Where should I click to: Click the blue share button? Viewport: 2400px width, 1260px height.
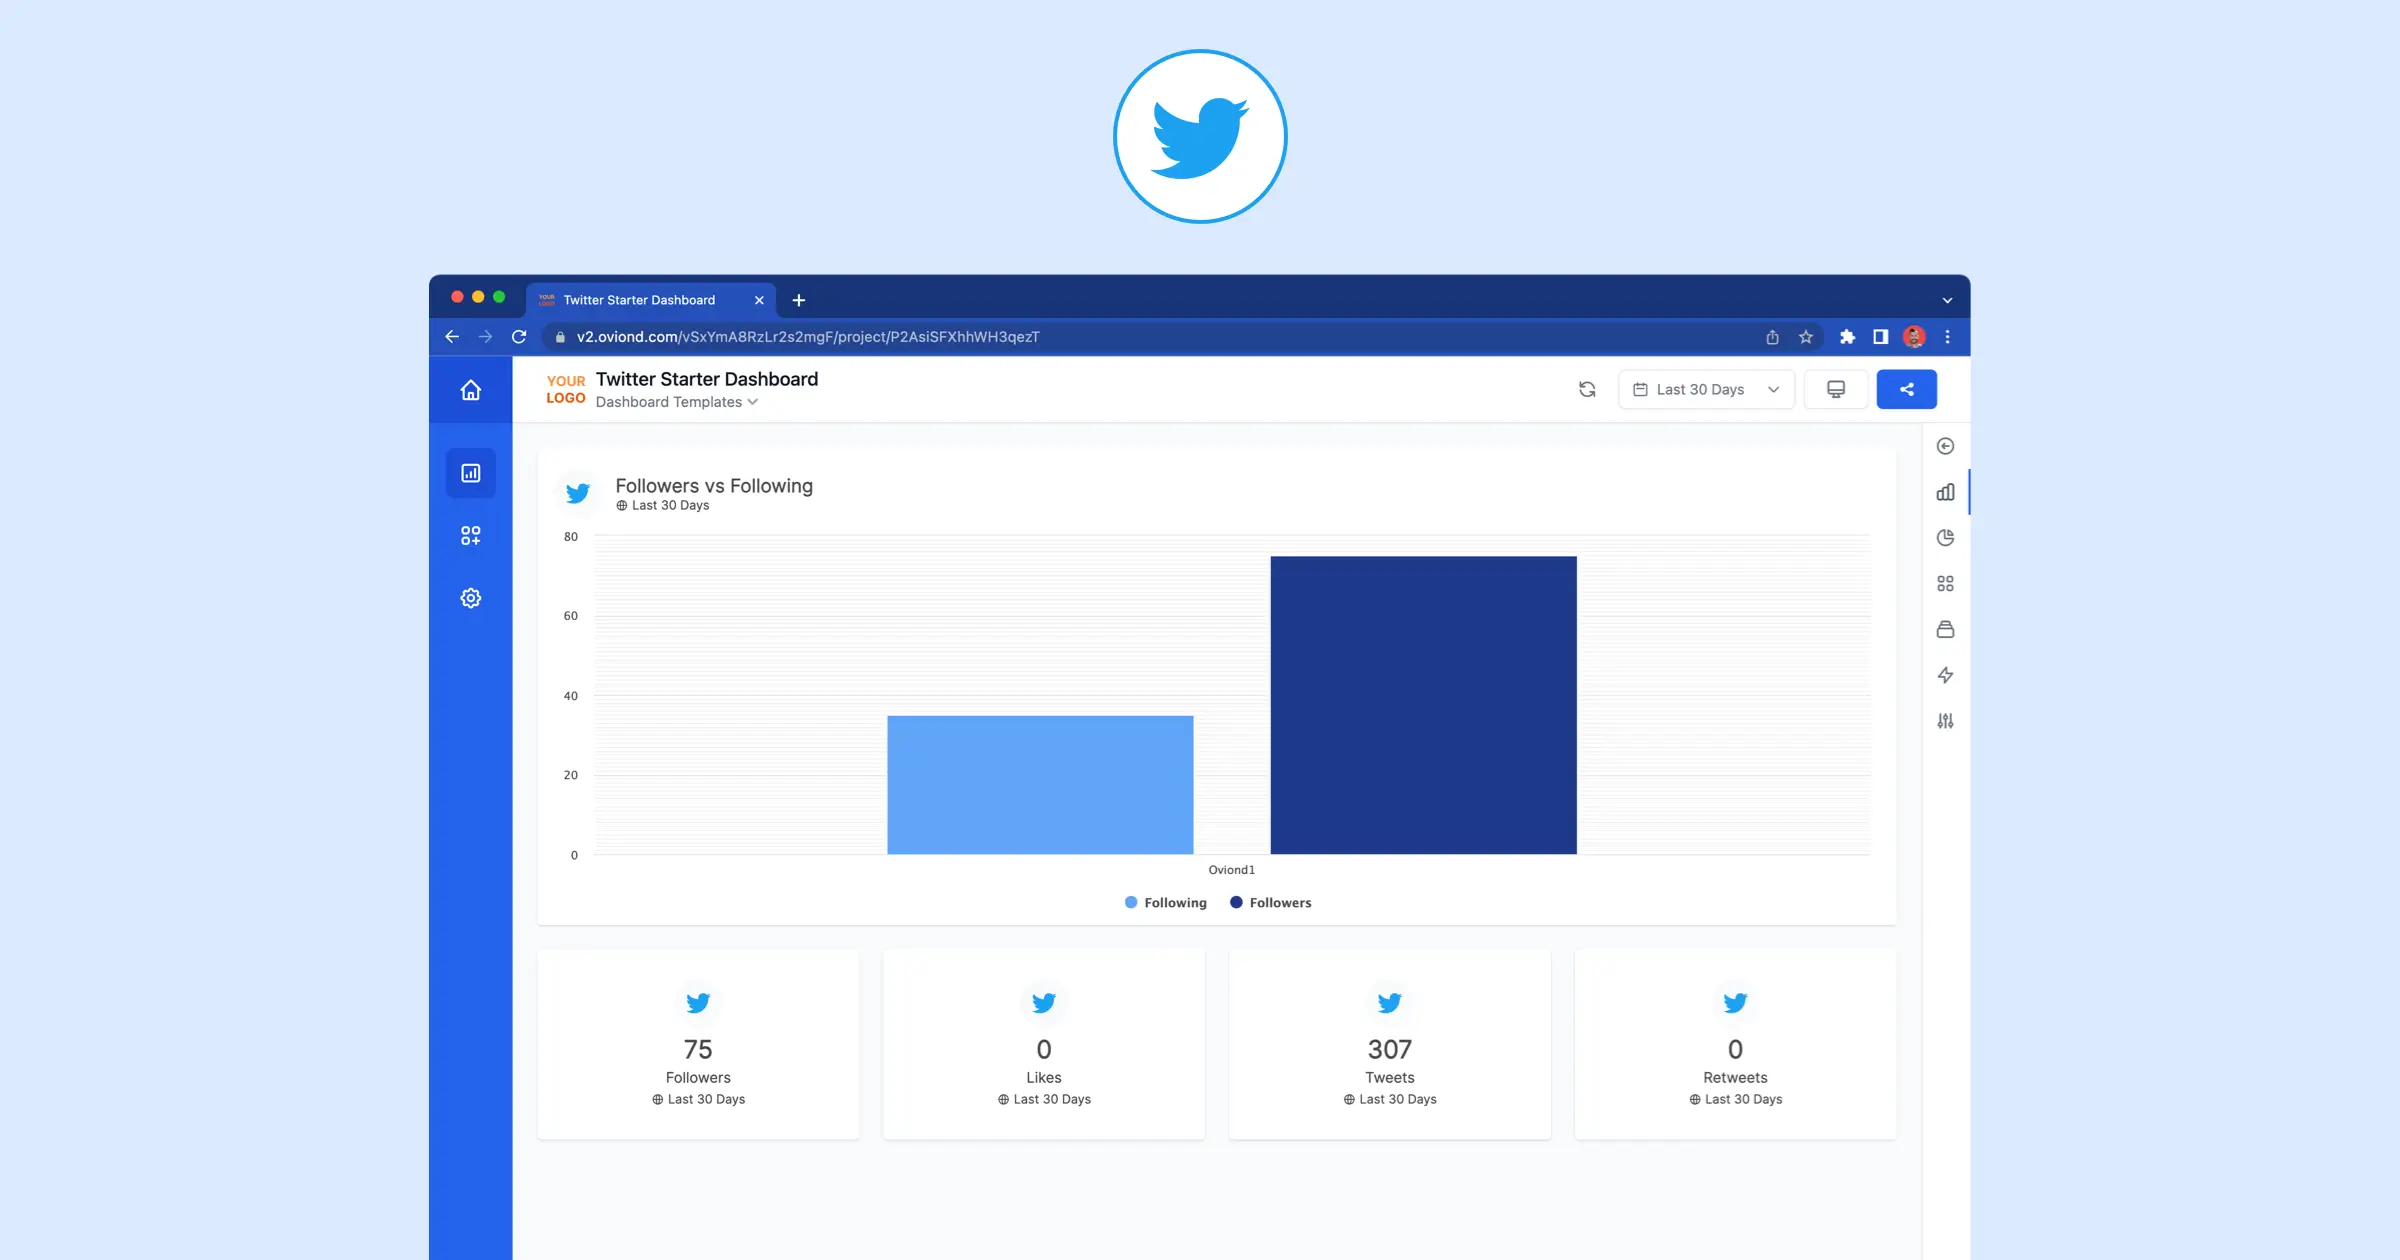pyautogui.click(x=1906, y=389)
